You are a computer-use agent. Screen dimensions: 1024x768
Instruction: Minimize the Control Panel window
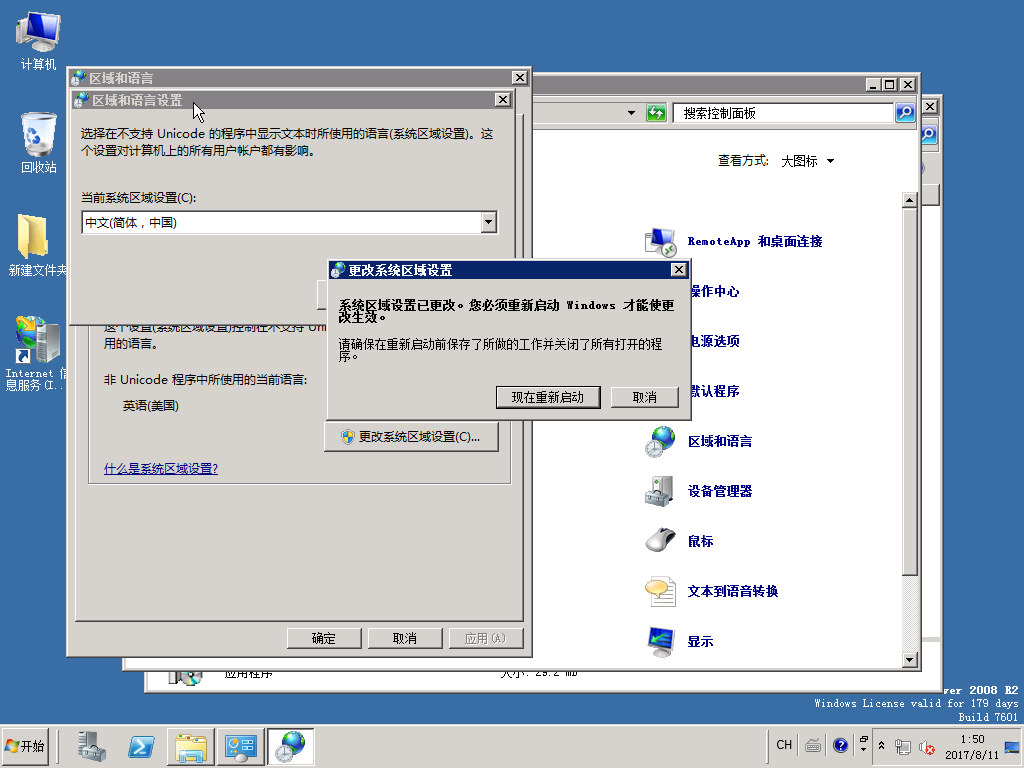point(873,84)
